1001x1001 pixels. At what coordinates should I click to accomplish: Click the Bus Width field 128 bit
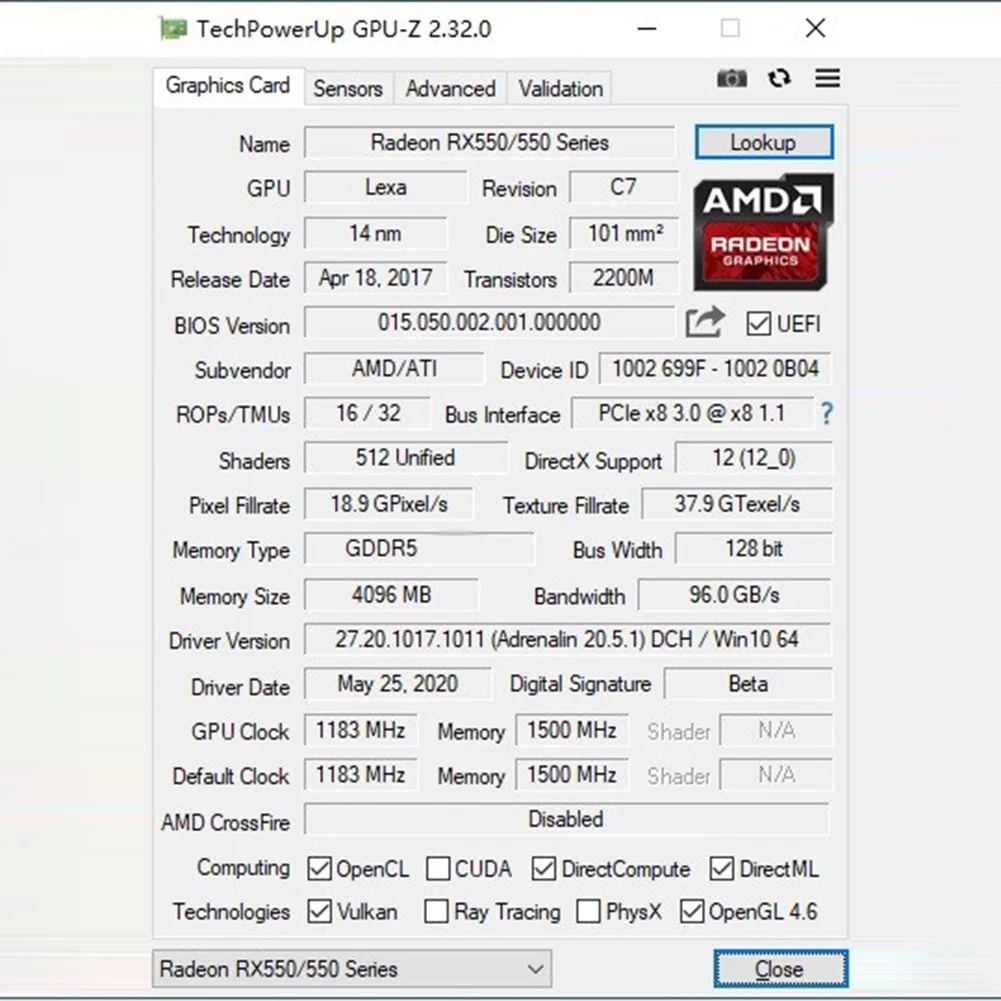pyautogui.click(x=753, y=548)
